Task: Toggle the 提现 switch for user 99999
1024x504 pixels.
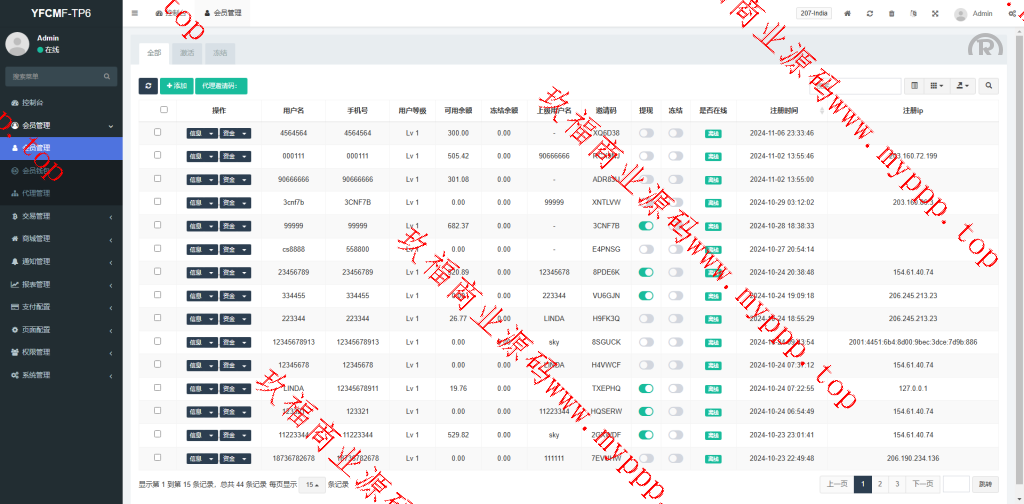Action: point(646,226)
